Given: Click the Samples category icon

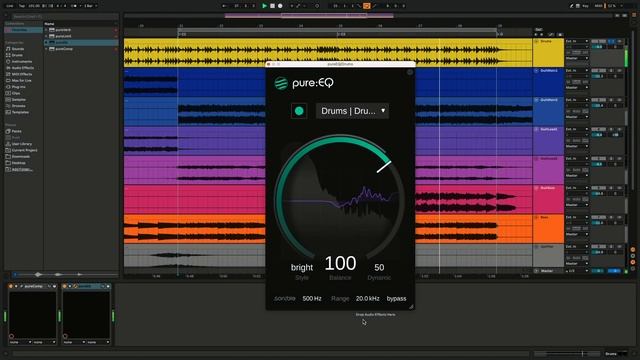Looking at the screenshot, I should pyautogui.click(x=8, y=100).
